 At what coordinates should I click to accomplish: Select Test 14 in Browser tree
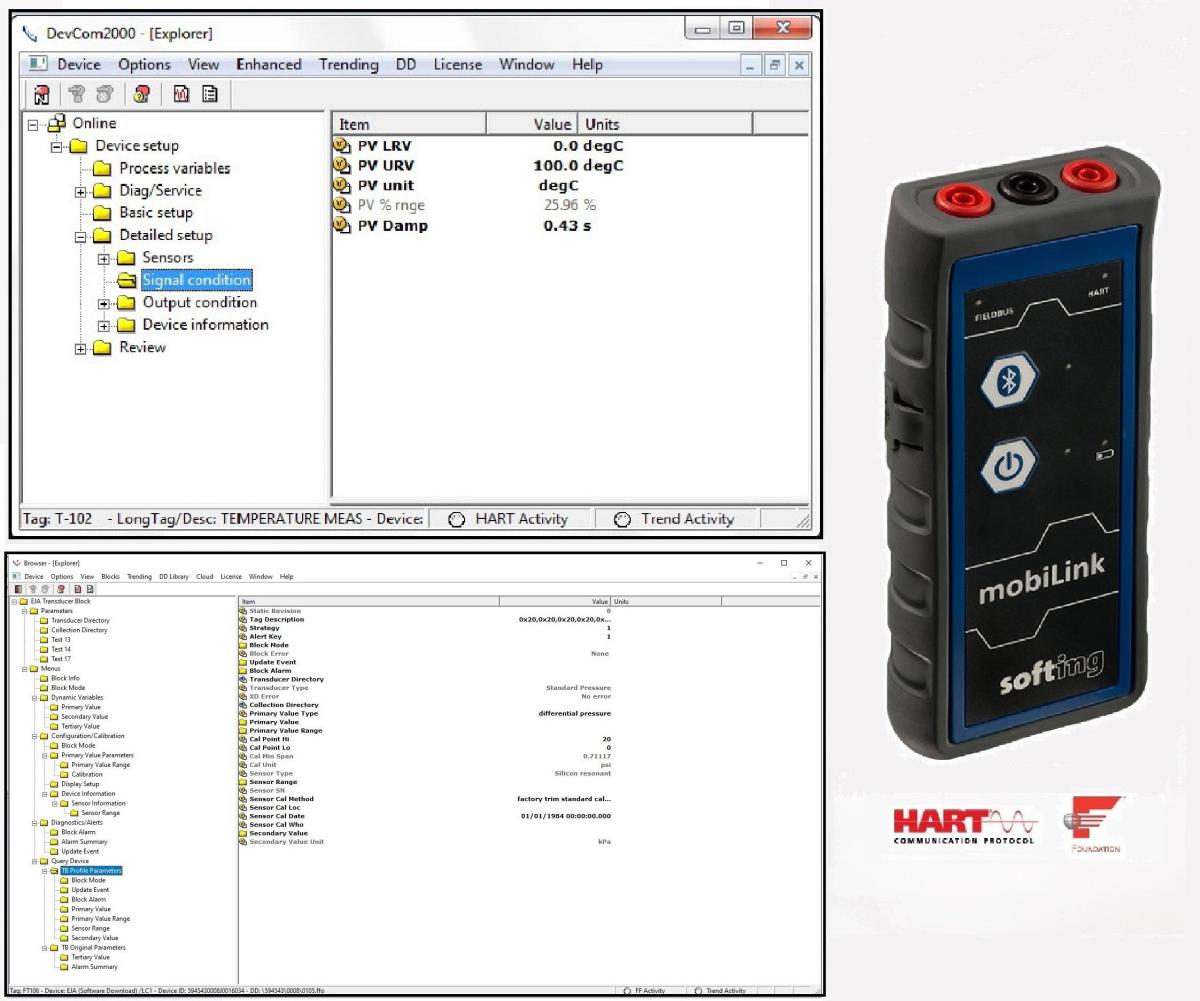(x=61, y=650)
